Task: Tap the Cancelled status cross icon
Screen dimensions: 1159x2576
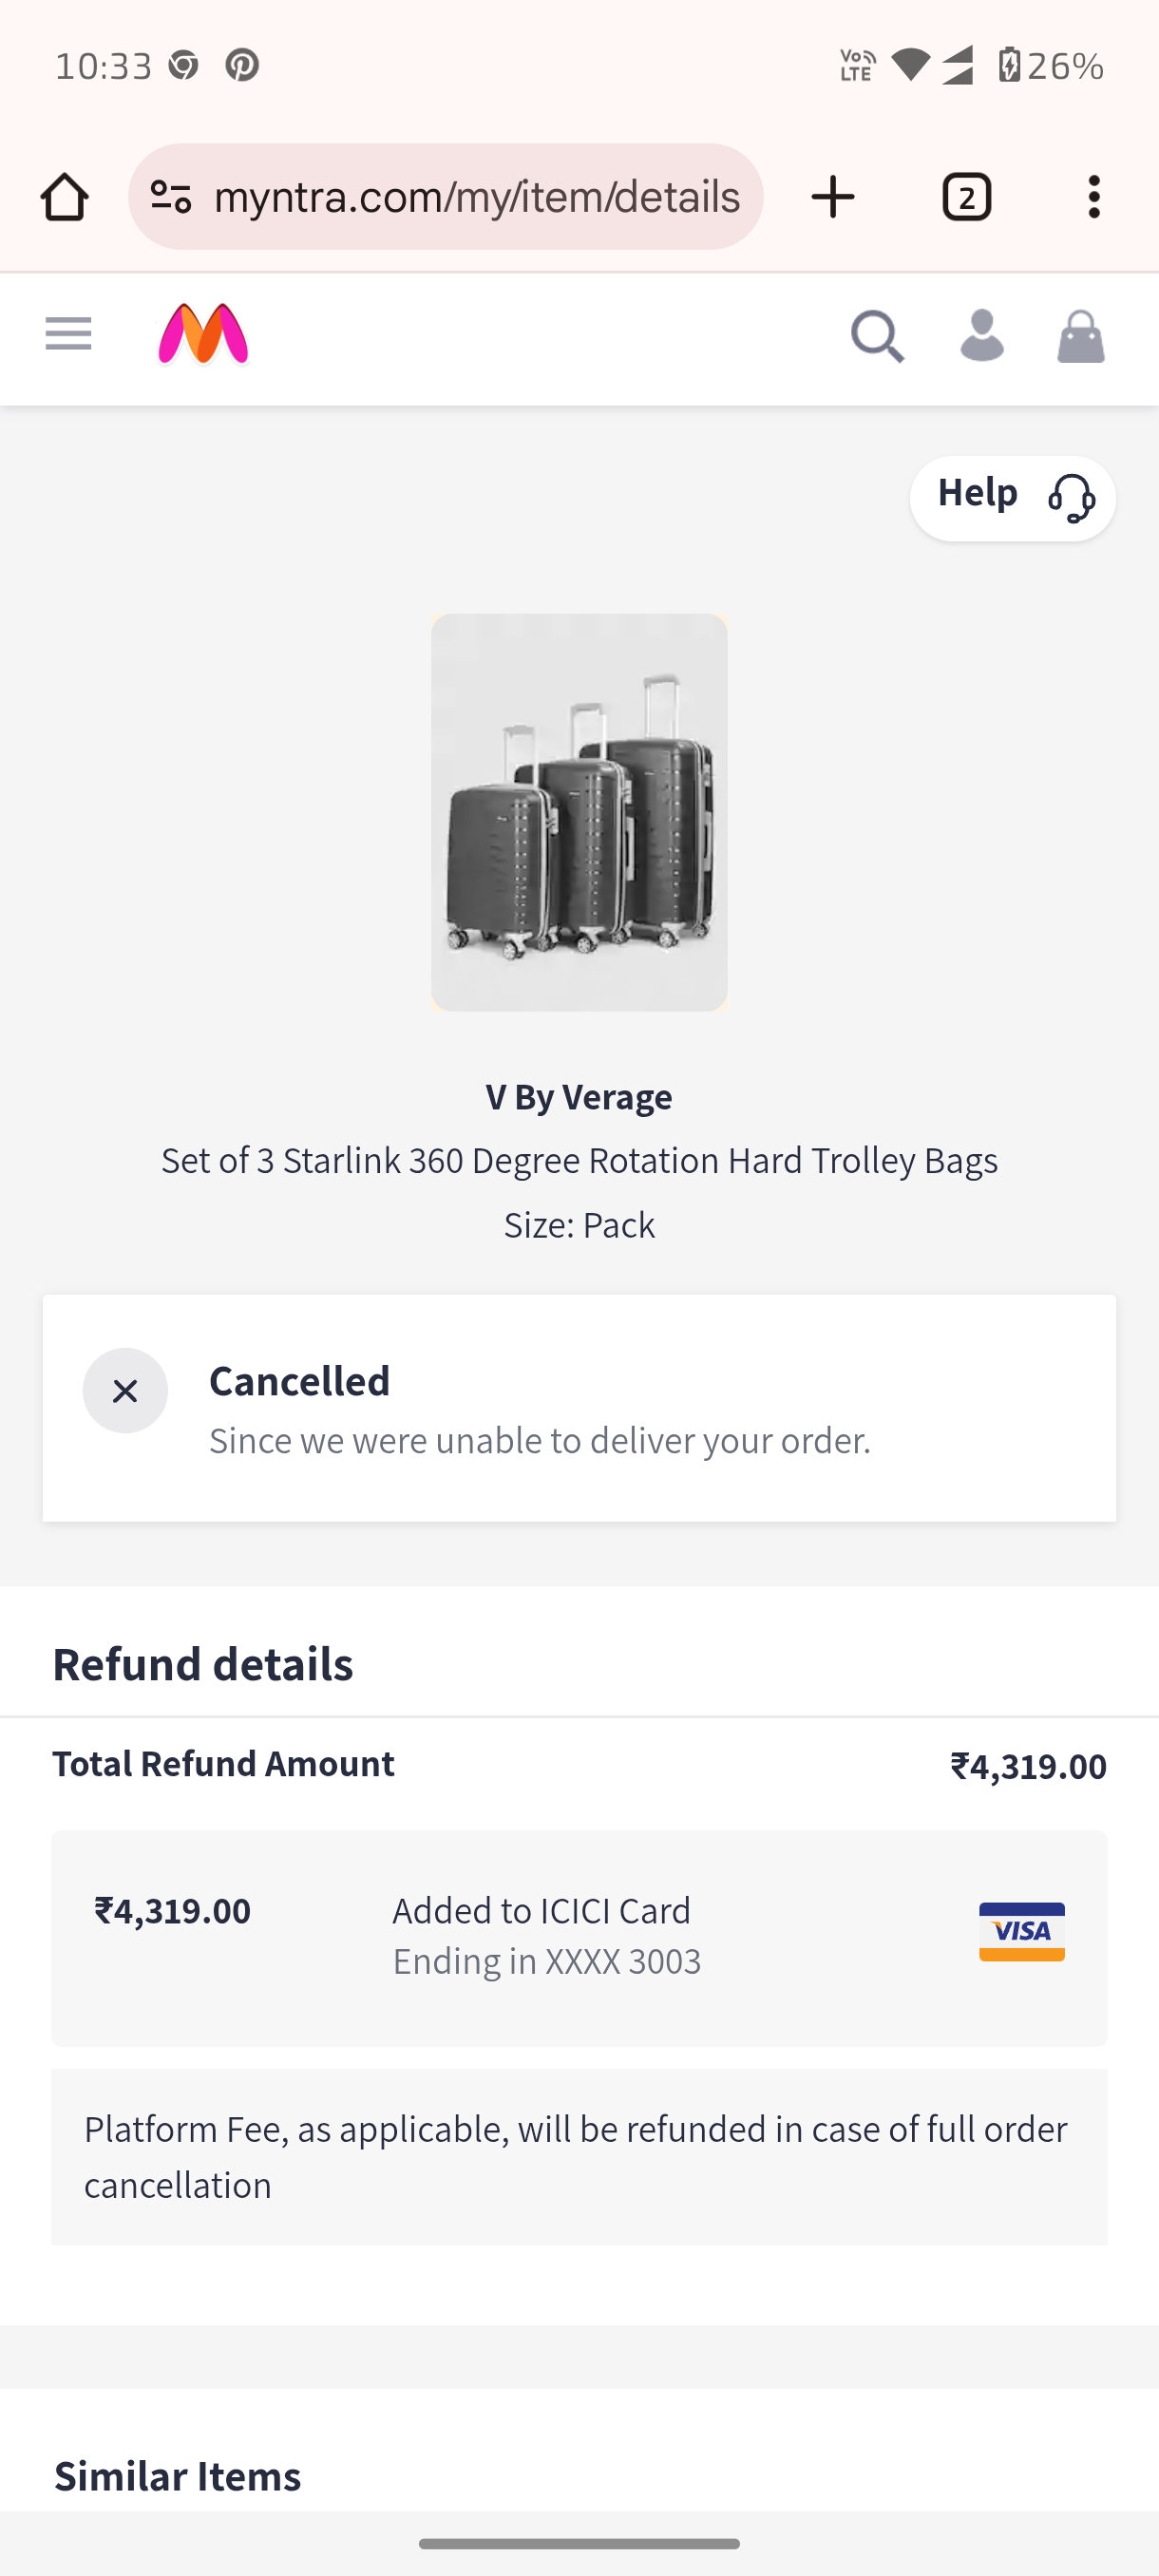Action: [x=125, y=1390]
